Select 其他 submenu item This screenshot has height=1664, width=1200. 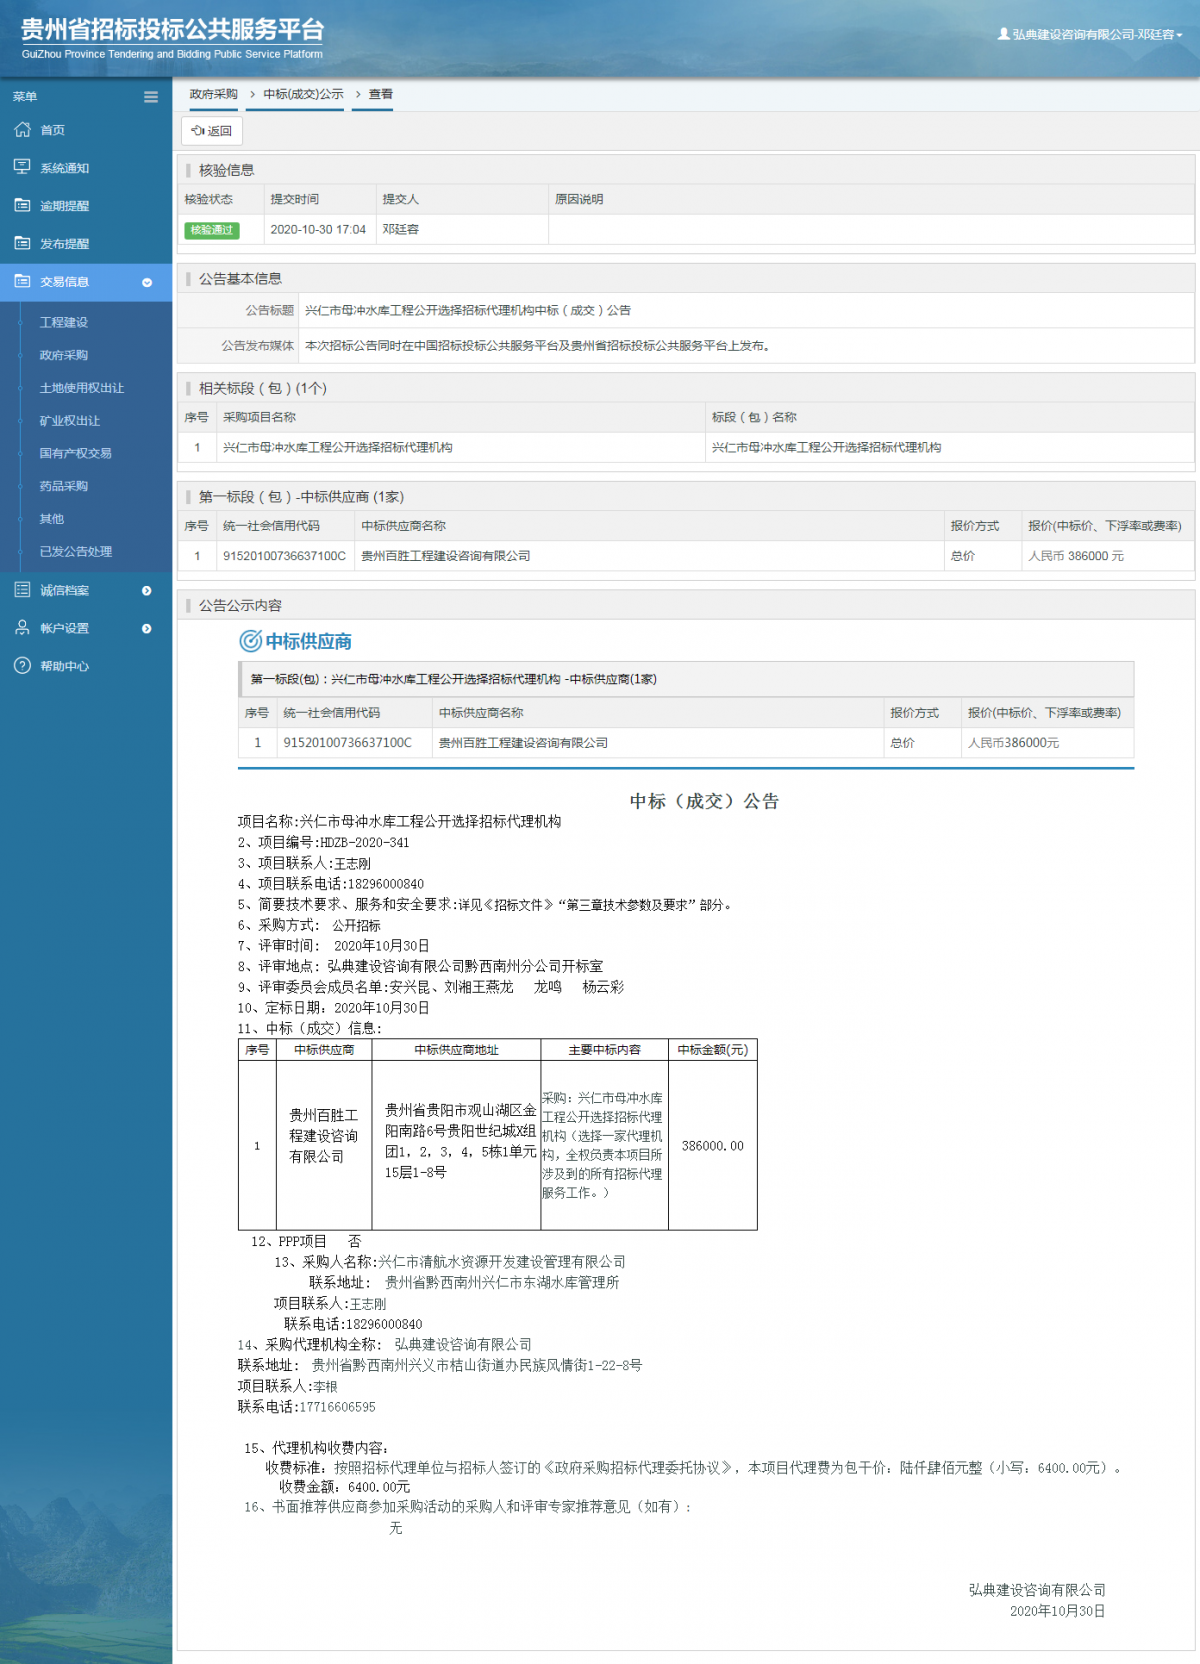(x=52, y=519)
